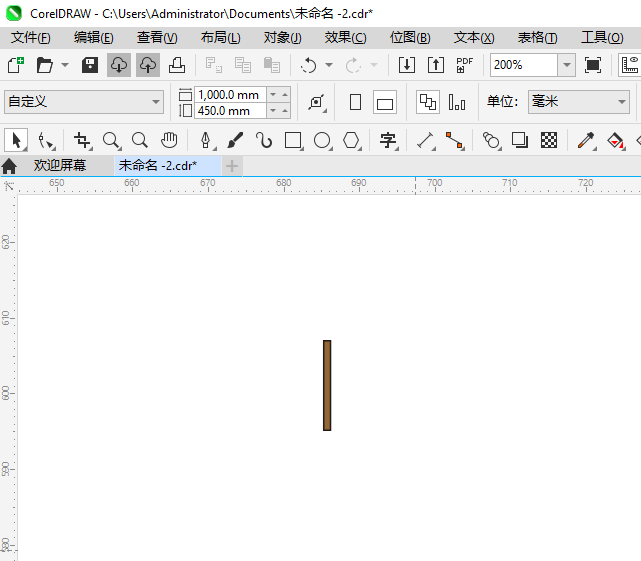This screenshot has width=641, height=561.
Task: Click the Import icon with down arrow
Action: [x=407, y=65]
